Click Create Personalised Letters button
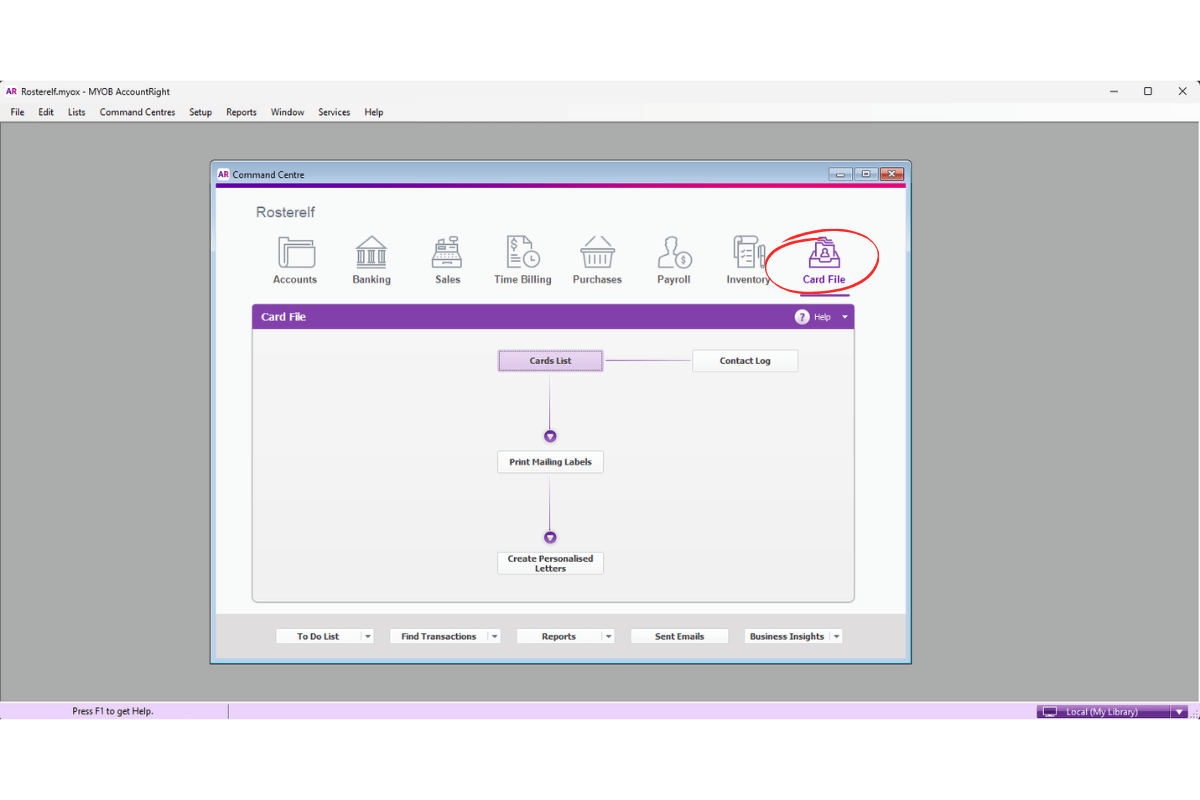The width and height of the screenshot is (1200, 800). 550,563
